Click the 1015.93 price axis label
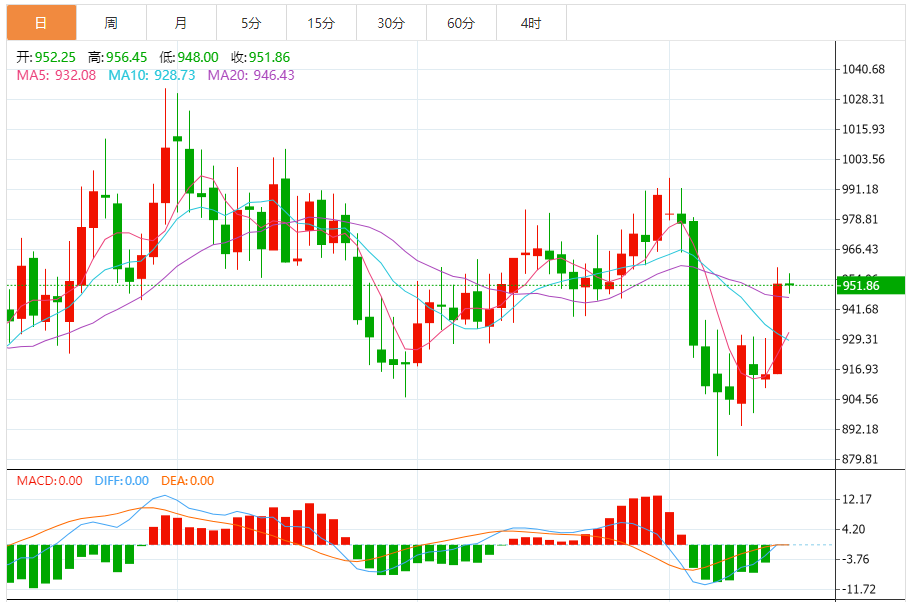 coord(863,129)
